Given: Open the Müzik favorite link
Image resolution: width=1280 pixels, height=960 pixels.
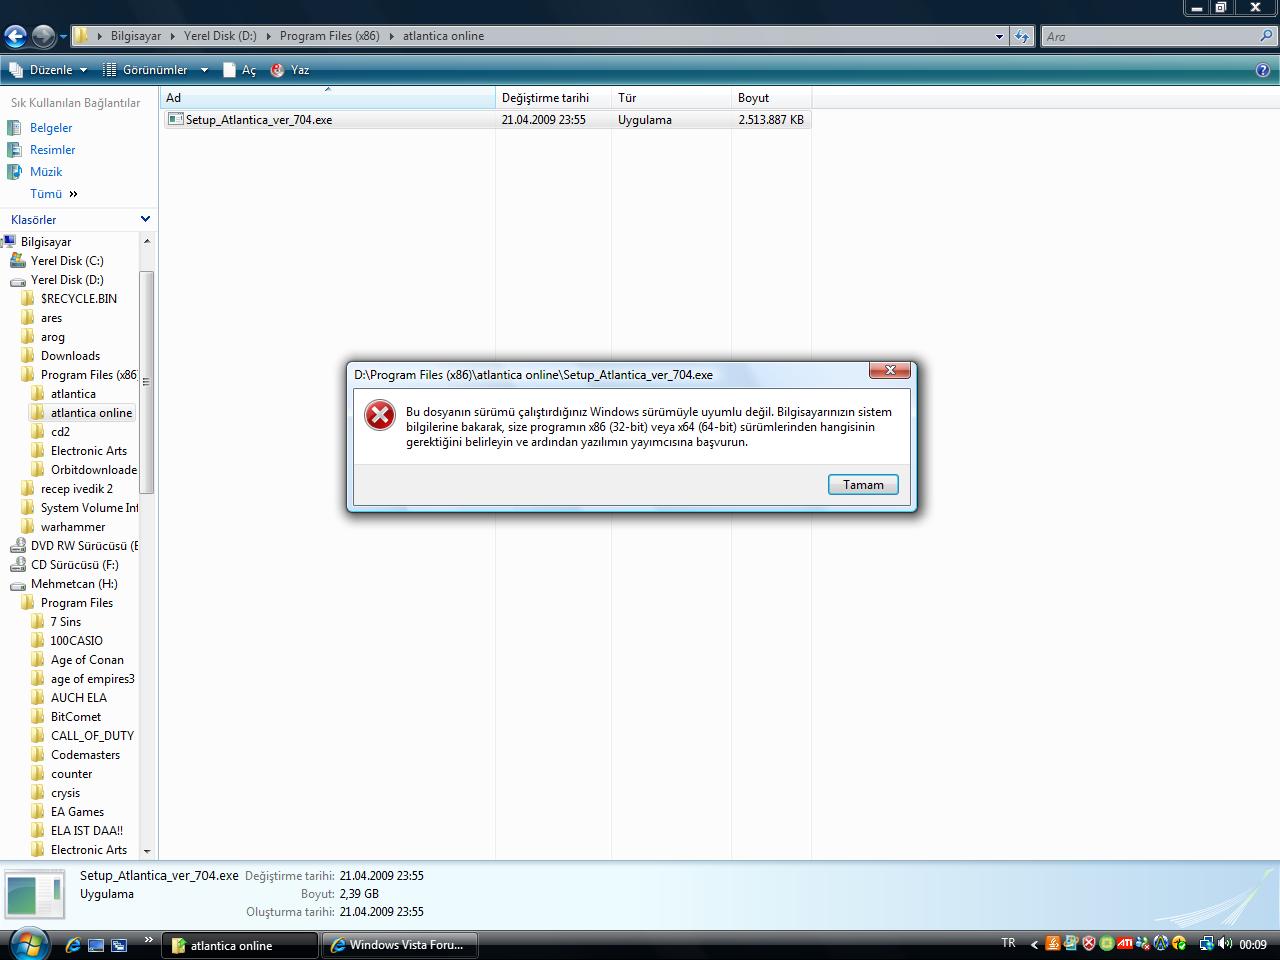Looking at the screenshot, I should coord(46,172).
